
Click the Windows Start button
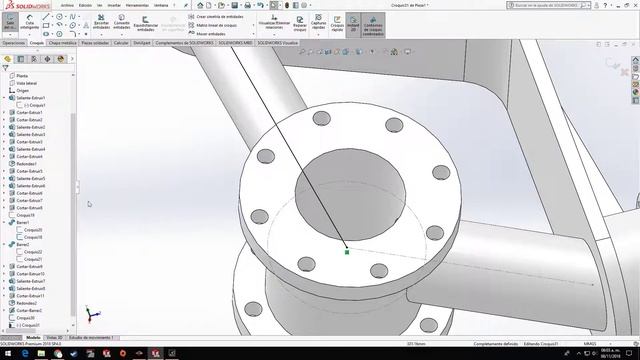coord(8,353)
